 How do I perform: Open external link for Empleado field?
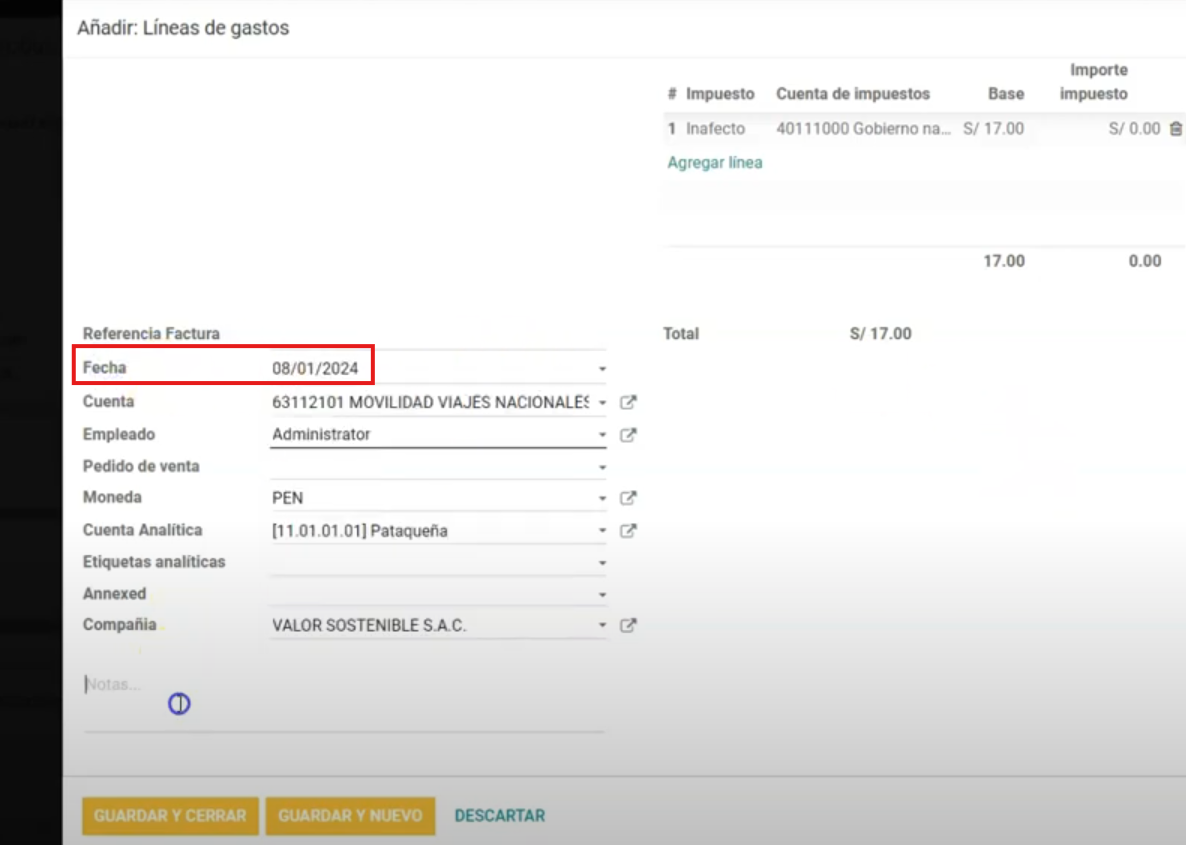click(x=628, y=435)
